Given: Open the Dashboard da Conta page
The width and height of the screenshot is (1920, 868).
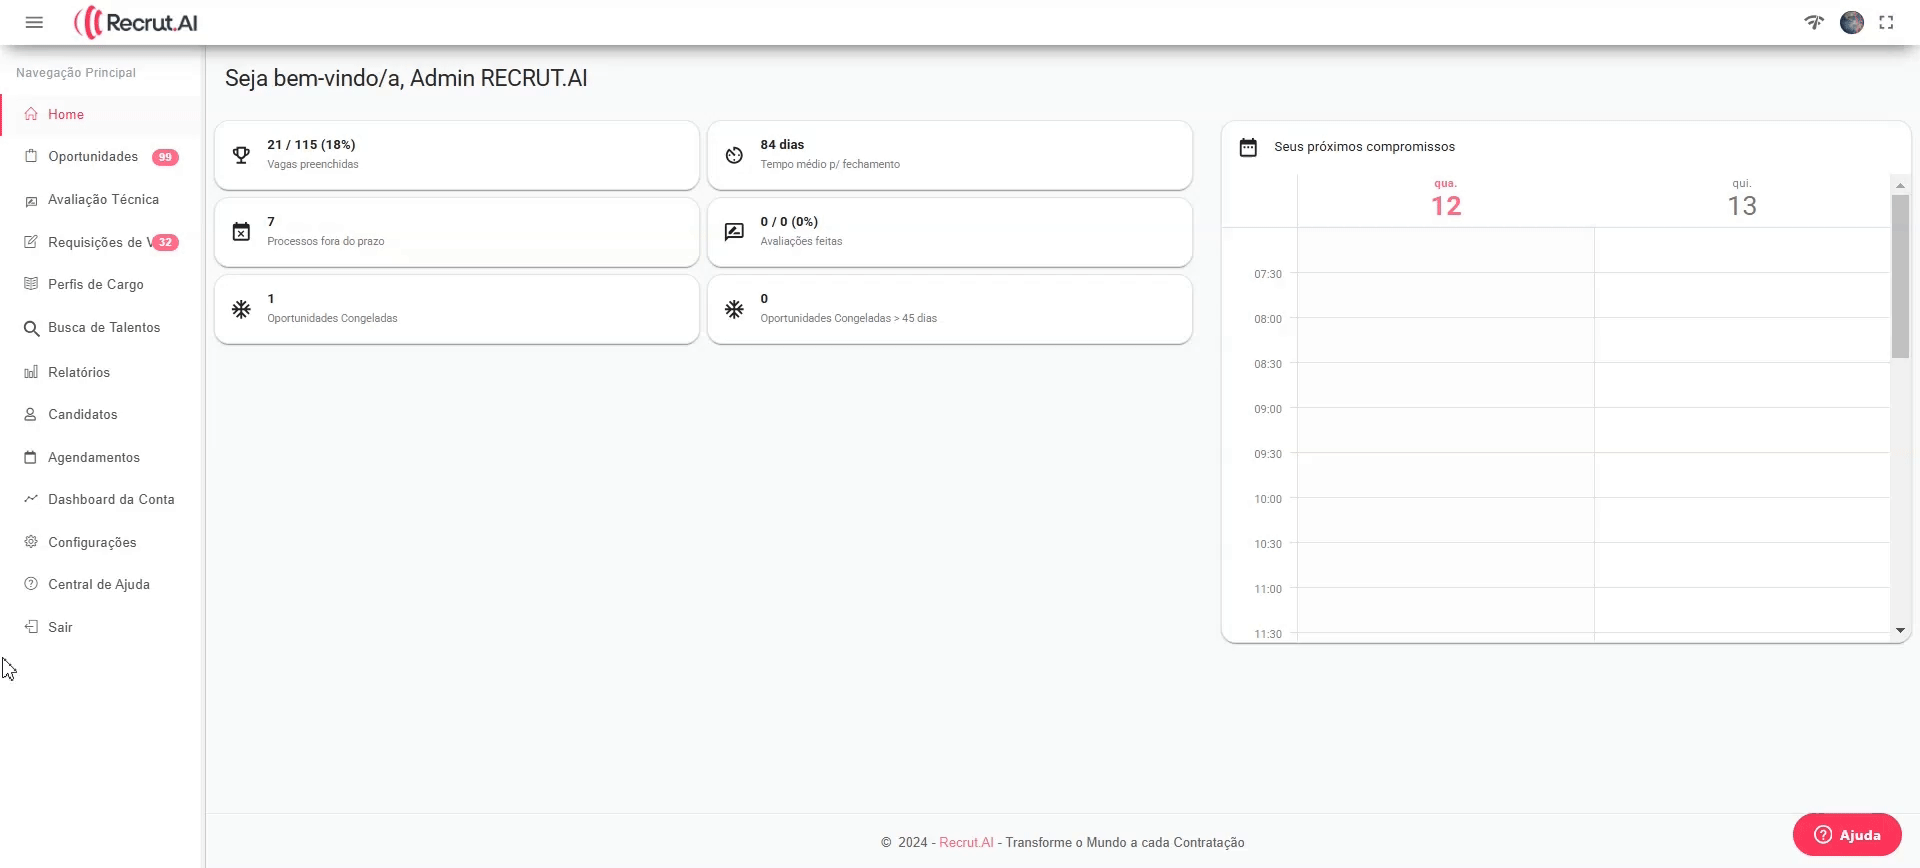Looking at the screenshot, I should click(x=111, y=499).
